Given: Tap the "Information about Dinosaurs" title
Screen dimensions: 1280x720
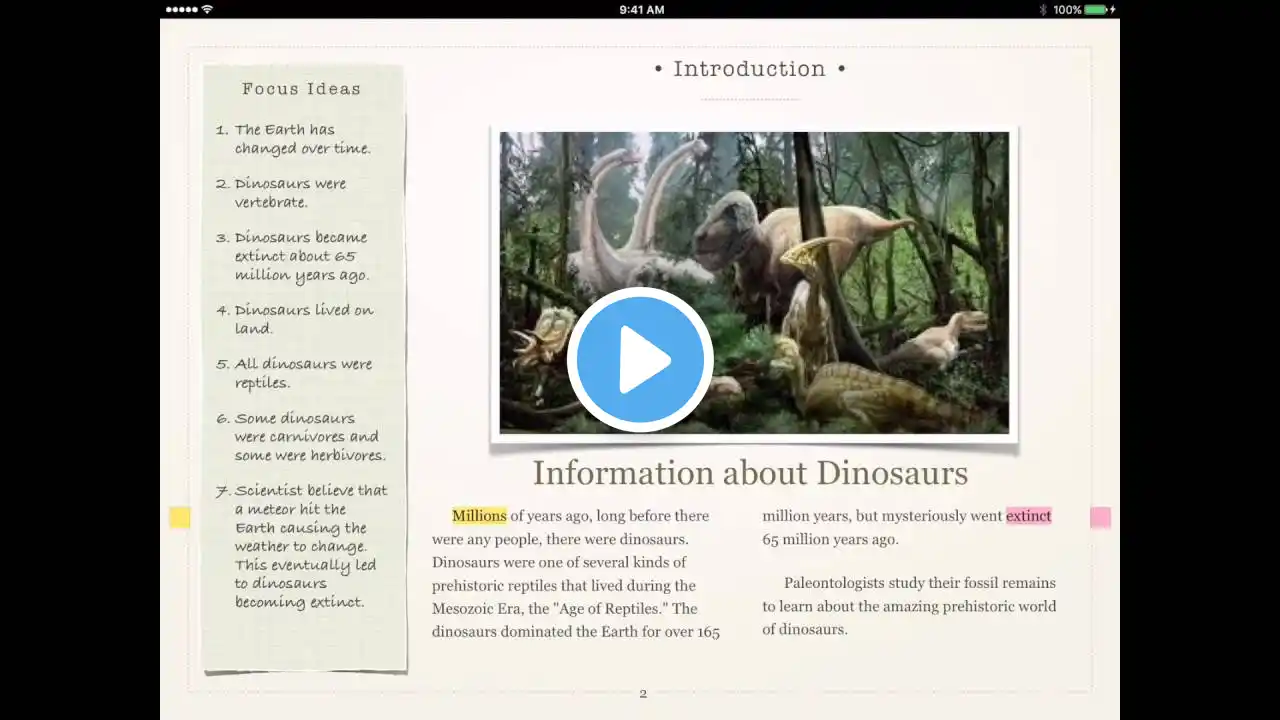Looking at the screenshot, I should (750, 472).
